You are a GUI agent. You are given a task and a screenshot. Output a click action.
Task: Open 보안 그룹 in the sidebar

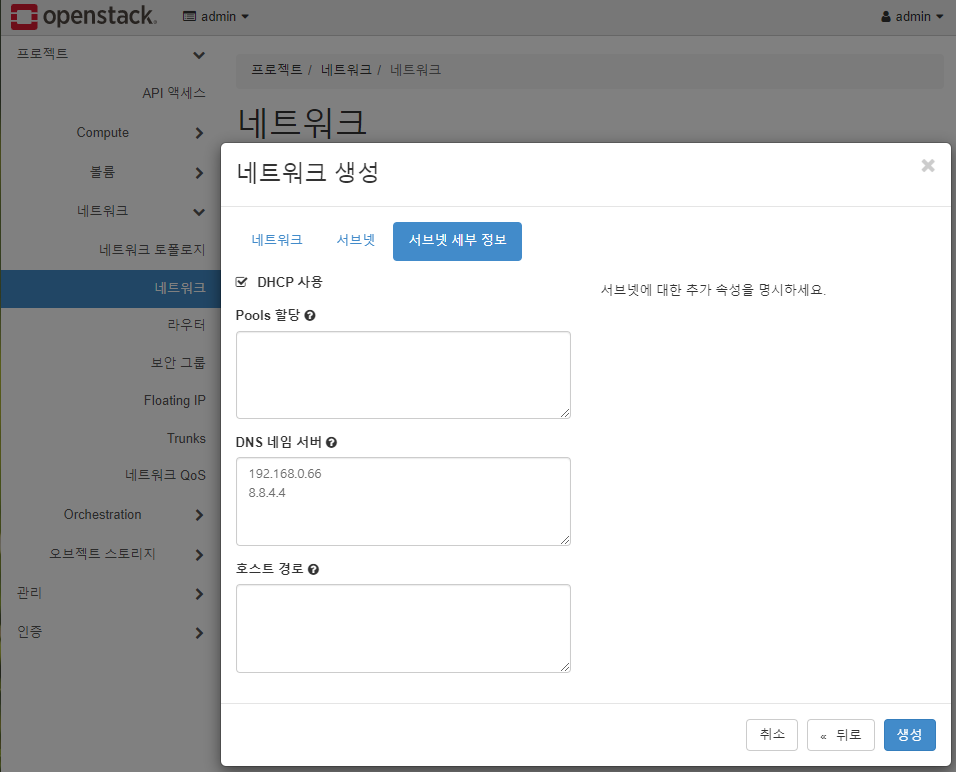(x=178, y=363)
